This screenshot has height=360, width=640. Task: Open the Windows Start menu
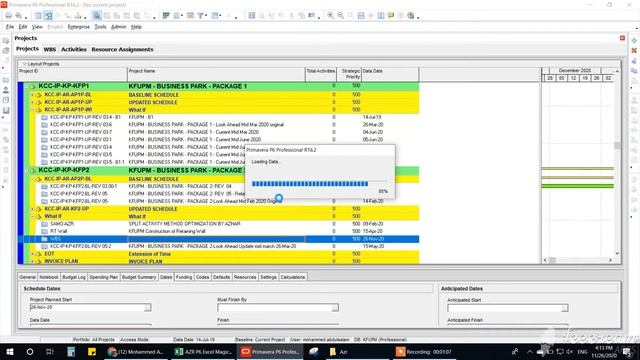[x=10, y=351]
